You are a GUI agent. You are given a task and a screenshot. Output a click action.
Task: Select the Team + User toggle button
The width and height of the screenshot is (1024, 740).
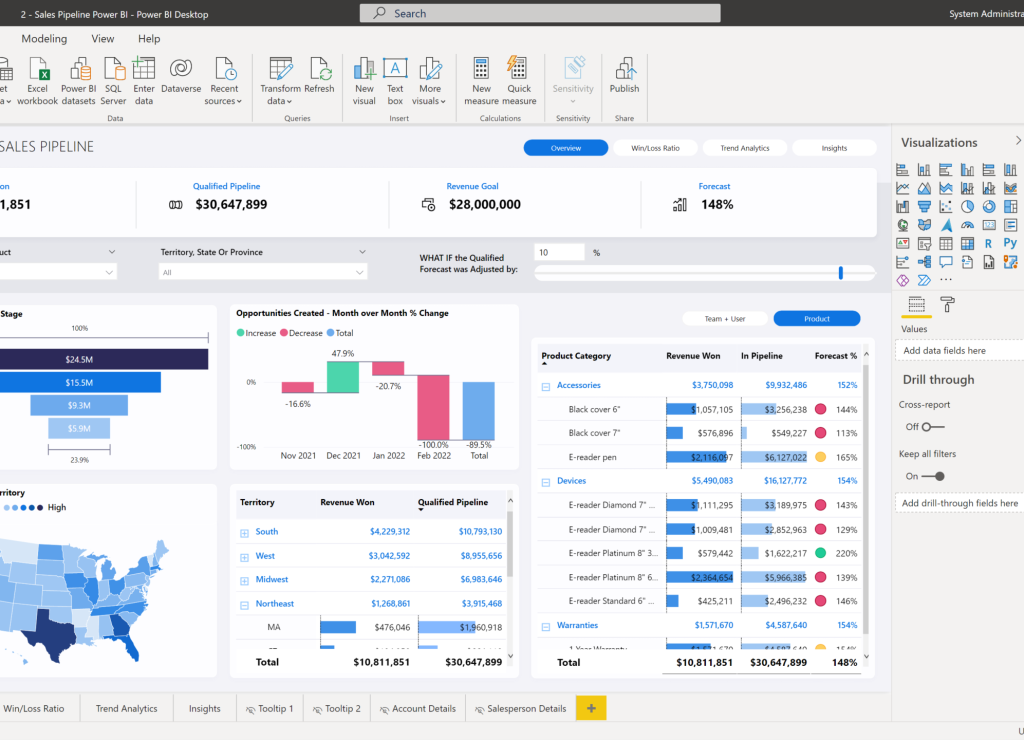click(725, 319)
